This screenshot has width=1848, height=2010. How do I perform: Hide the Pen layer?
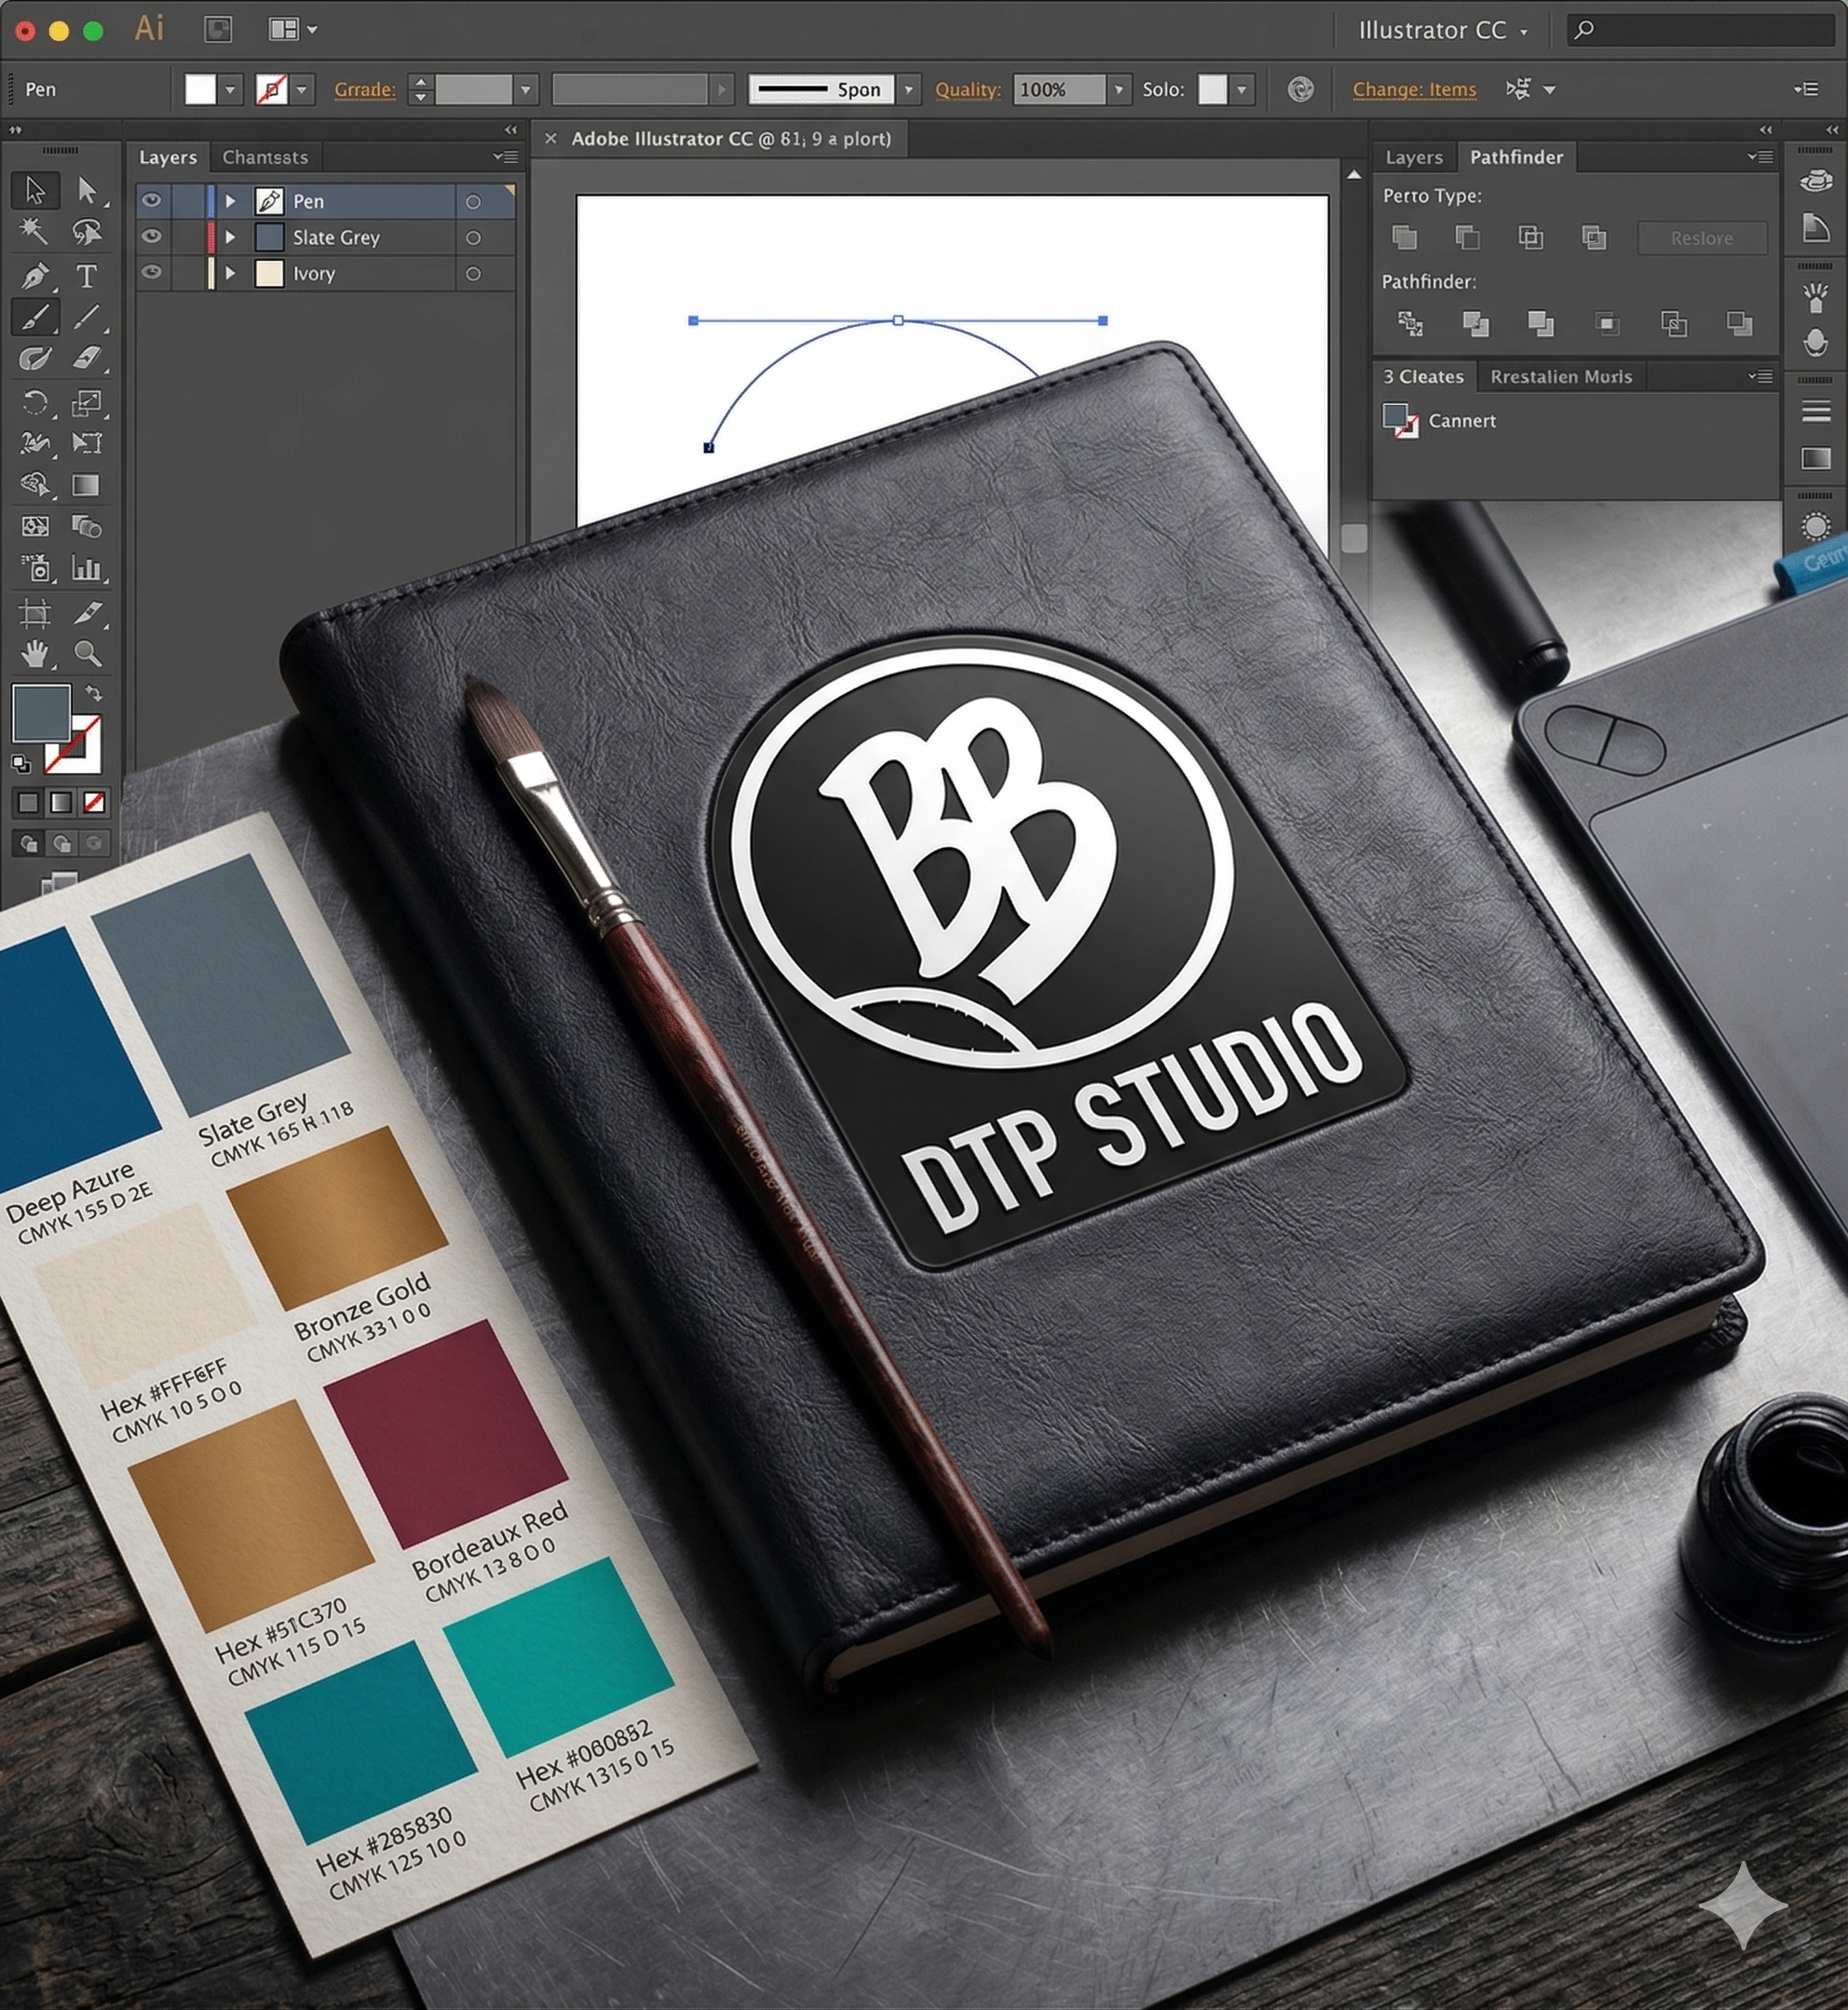pos(151,201)
